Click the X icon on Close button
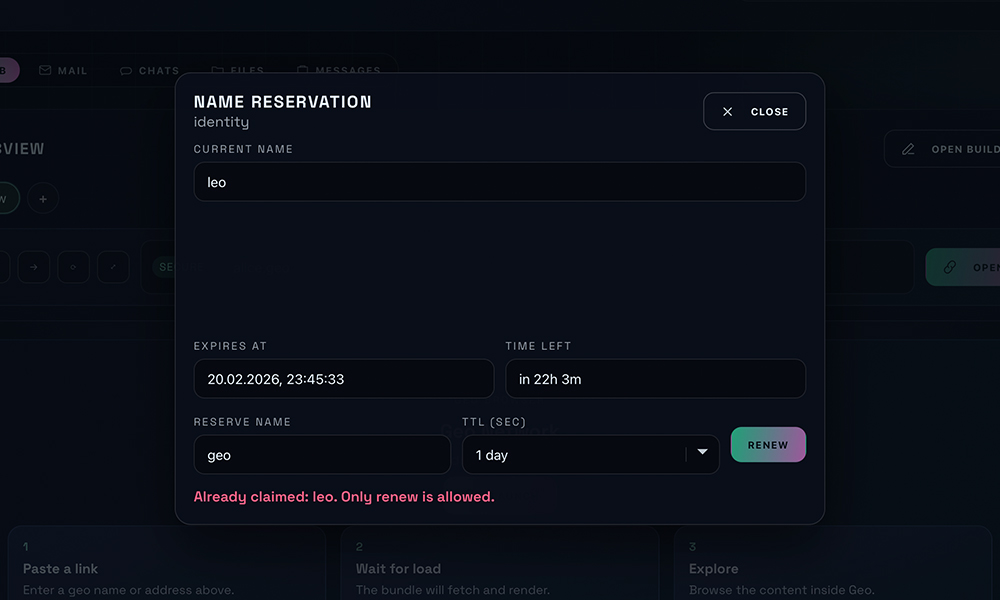Screen dimensions: 1000x600 (x=728, y=112)
